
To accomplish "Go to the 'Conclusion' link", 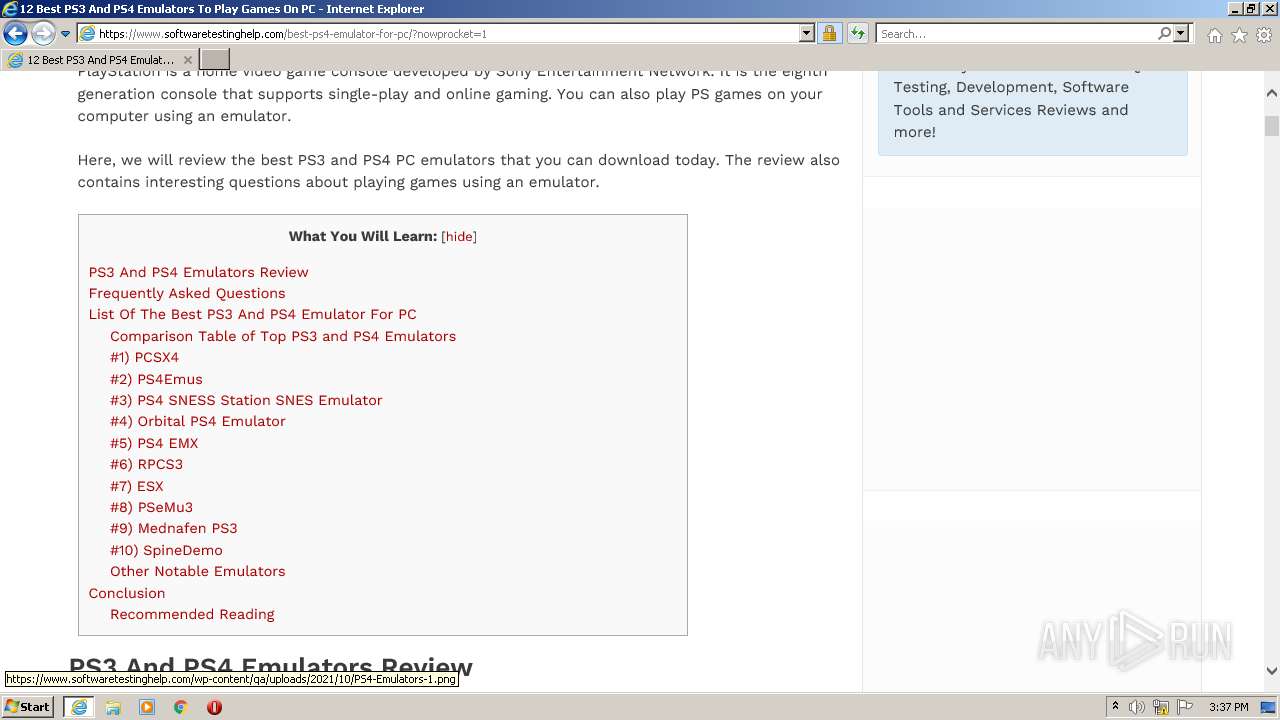I will [x=127, y=593].
